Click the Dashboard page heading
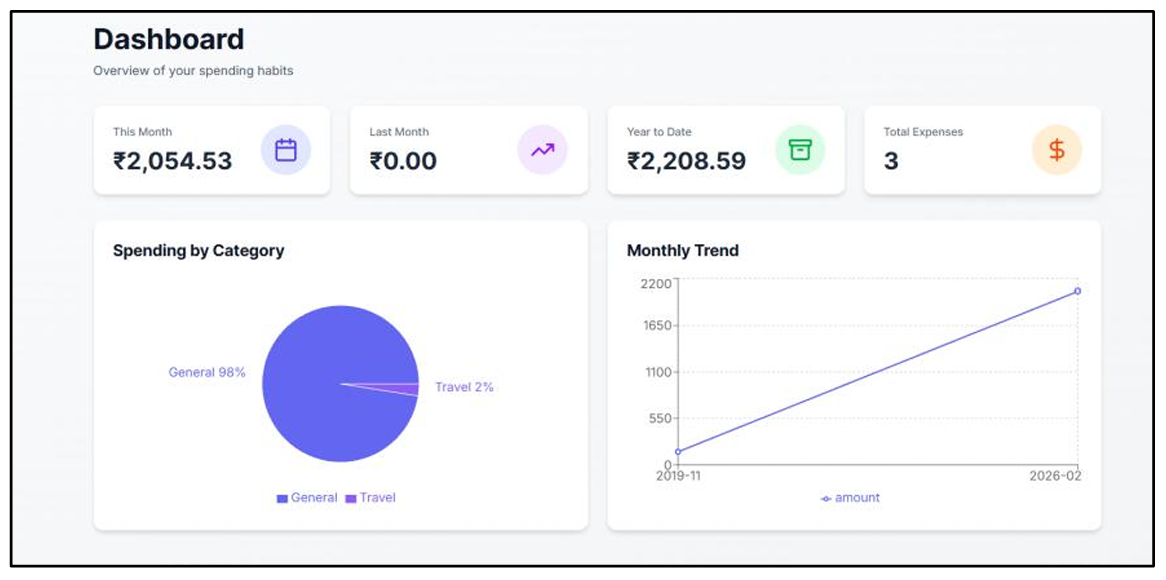Screen dimensions: 1166x580 (x=169, y=39)
